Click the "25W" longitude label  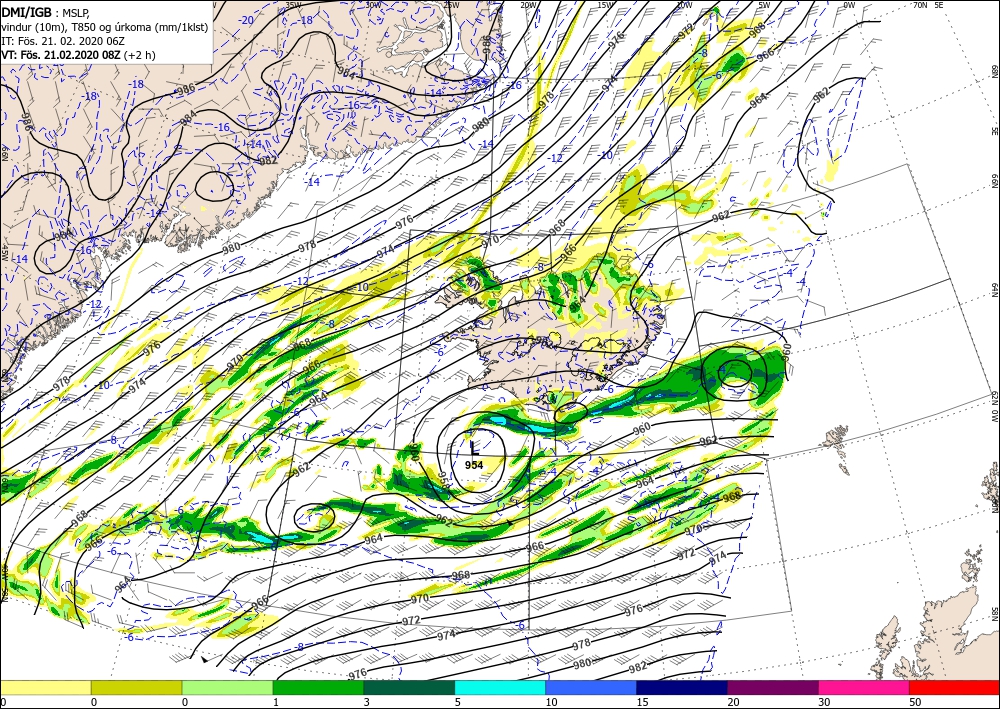click(x=451, y=5)
